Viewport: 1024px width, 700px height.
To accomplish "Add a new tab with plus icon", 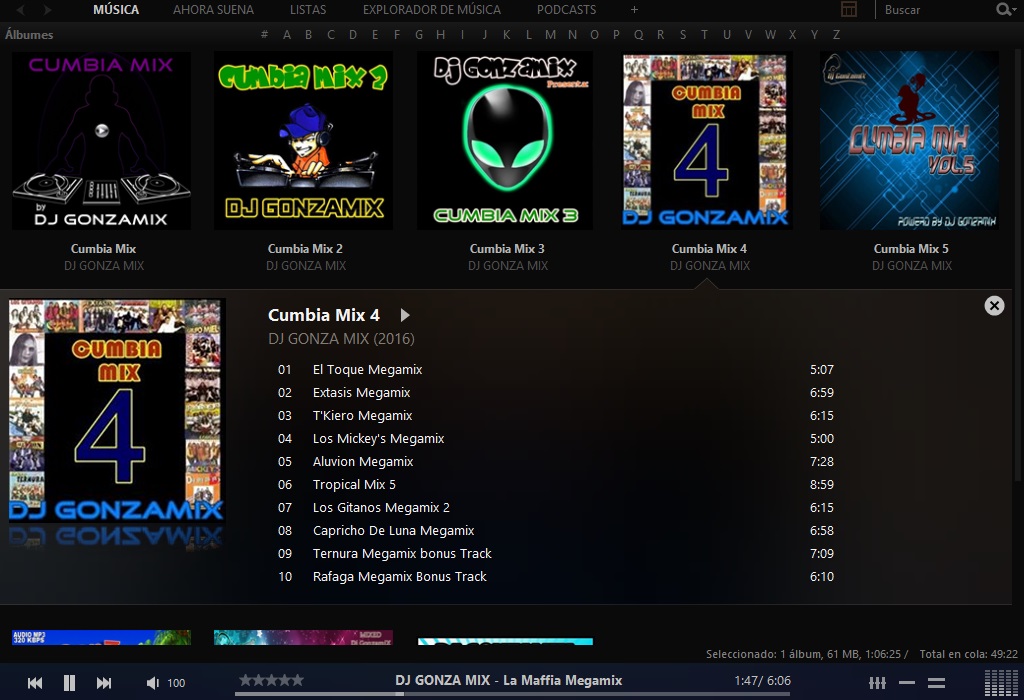I will coord(634,10).
